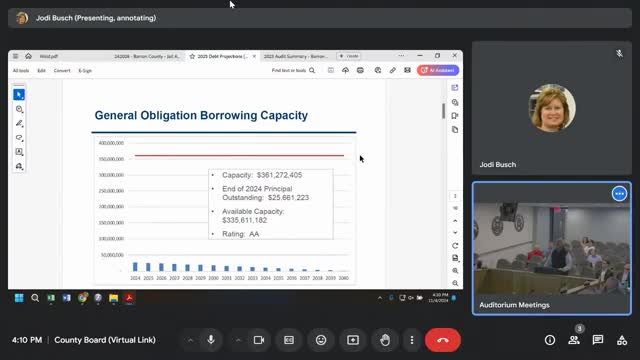Toggle the camera on or off
The width and height of the screenshot is (640, 360).
[x=259, y=340]
